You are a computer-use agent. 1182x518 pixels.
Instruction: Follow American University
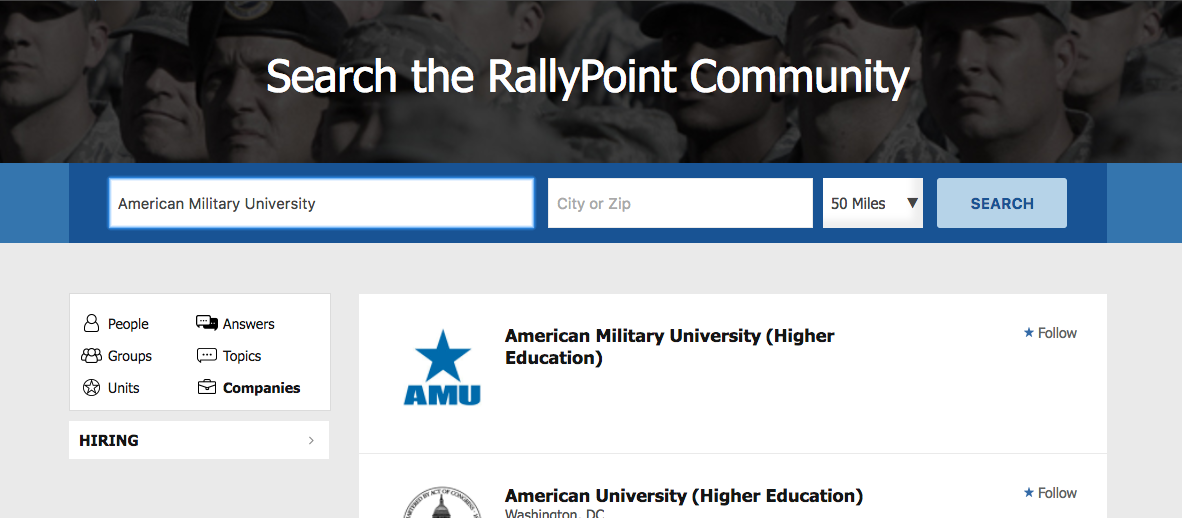pyautogui.click(x=1050, y=493)
